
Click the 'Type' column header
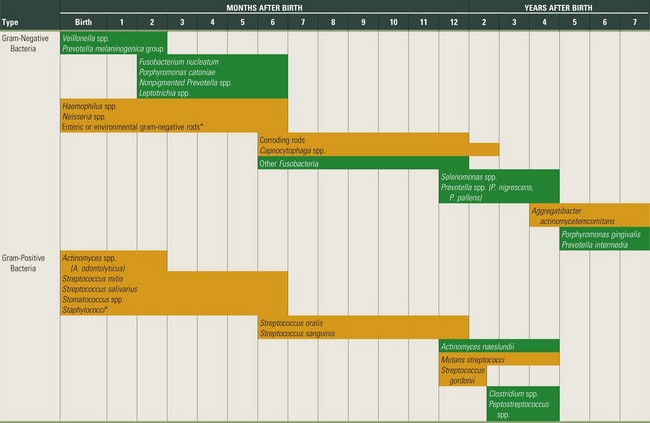point(10,22)
